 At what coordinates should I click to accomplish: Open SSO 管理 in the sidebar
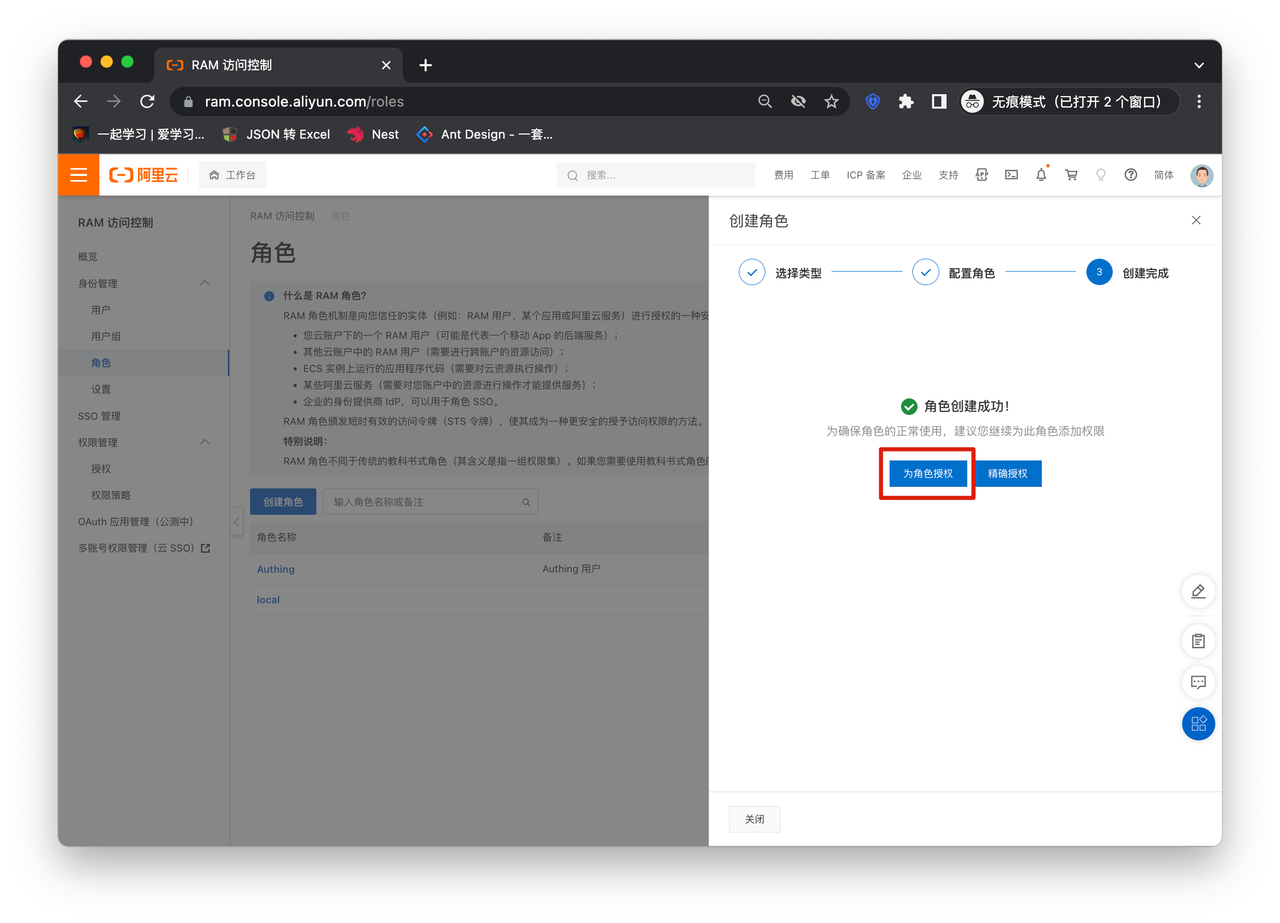pyautogui.click(x=99, y=416)
